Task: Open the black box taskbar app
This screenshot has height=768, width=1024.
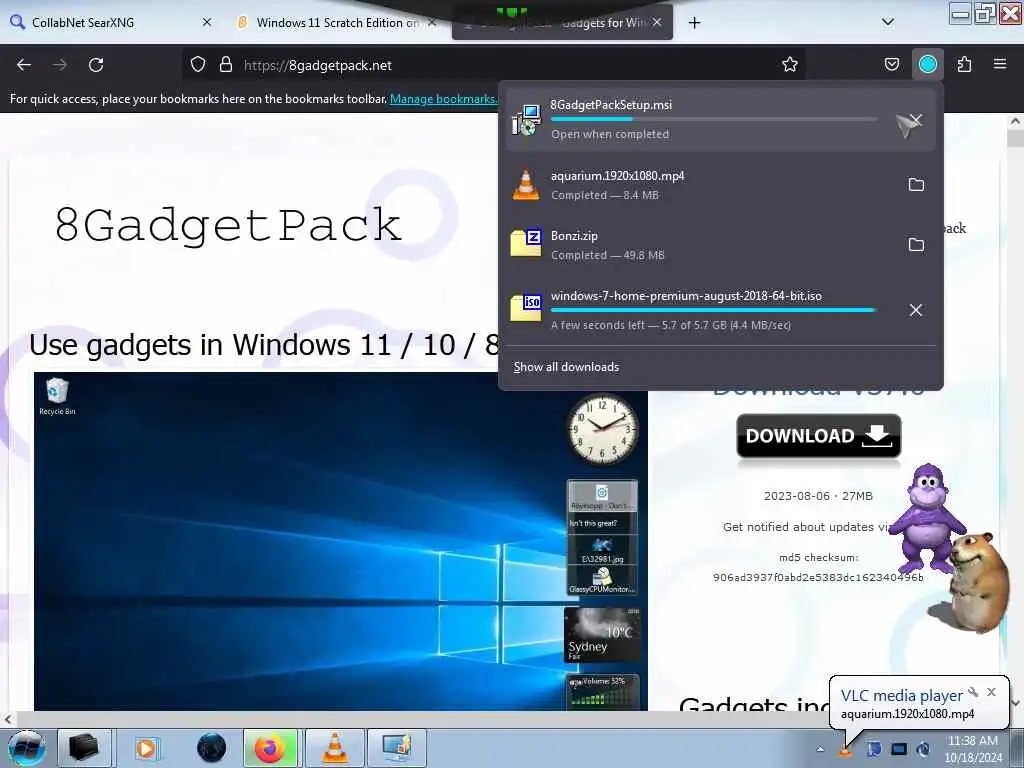Action: (x=84, y=748)
